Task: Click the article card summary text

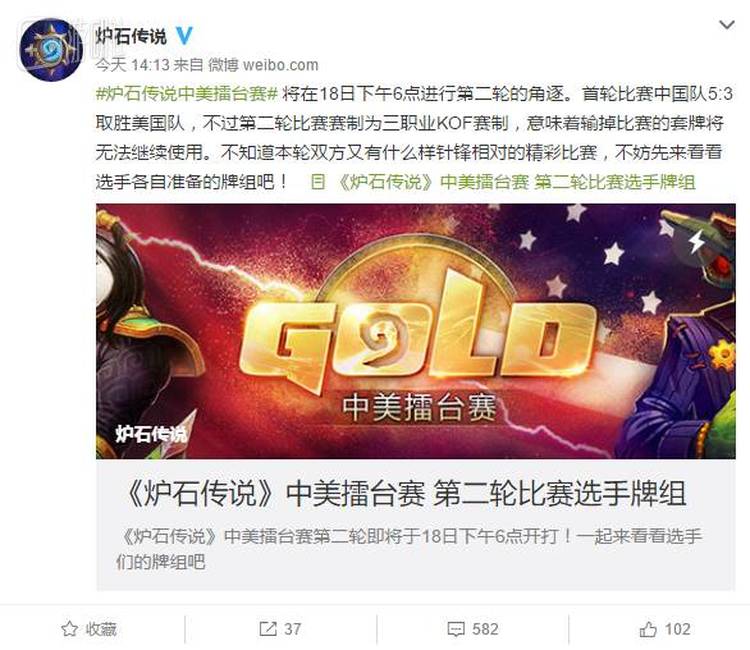Action: pos(409,549)
